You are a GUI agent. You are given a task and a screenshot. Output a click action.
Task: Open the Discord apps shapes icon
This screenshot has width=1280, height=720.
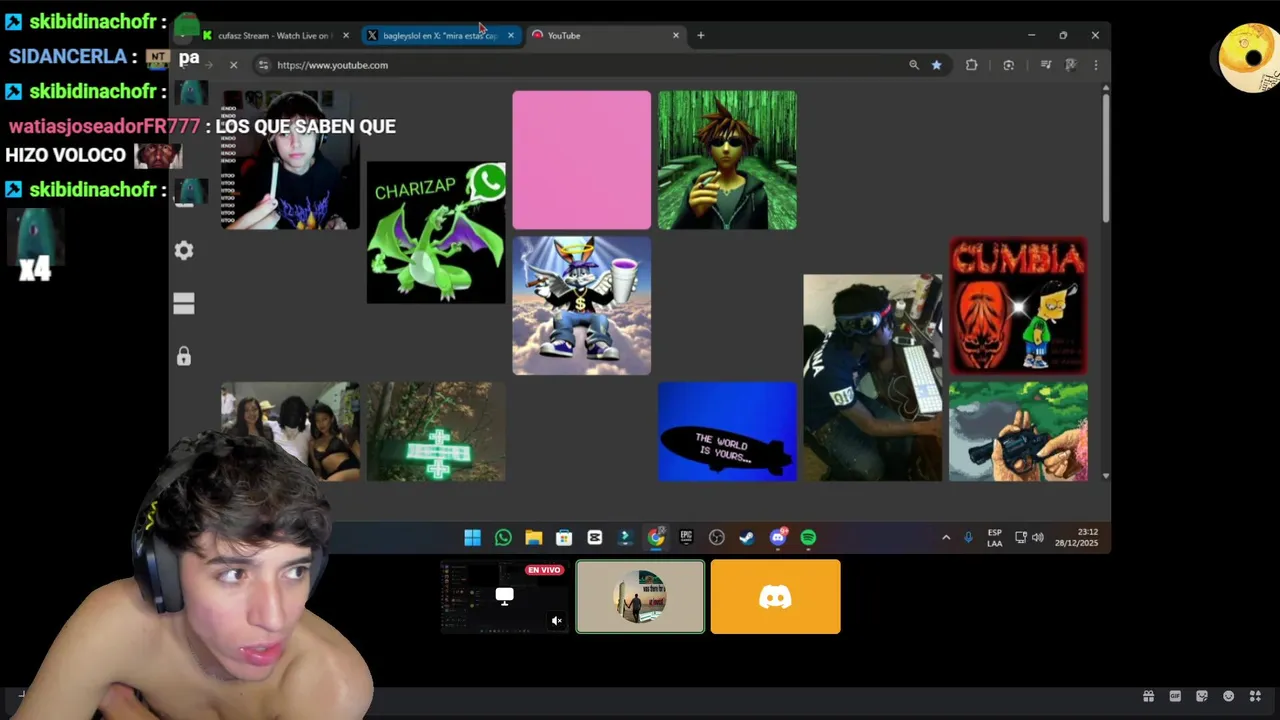[x=1256, y=696]
